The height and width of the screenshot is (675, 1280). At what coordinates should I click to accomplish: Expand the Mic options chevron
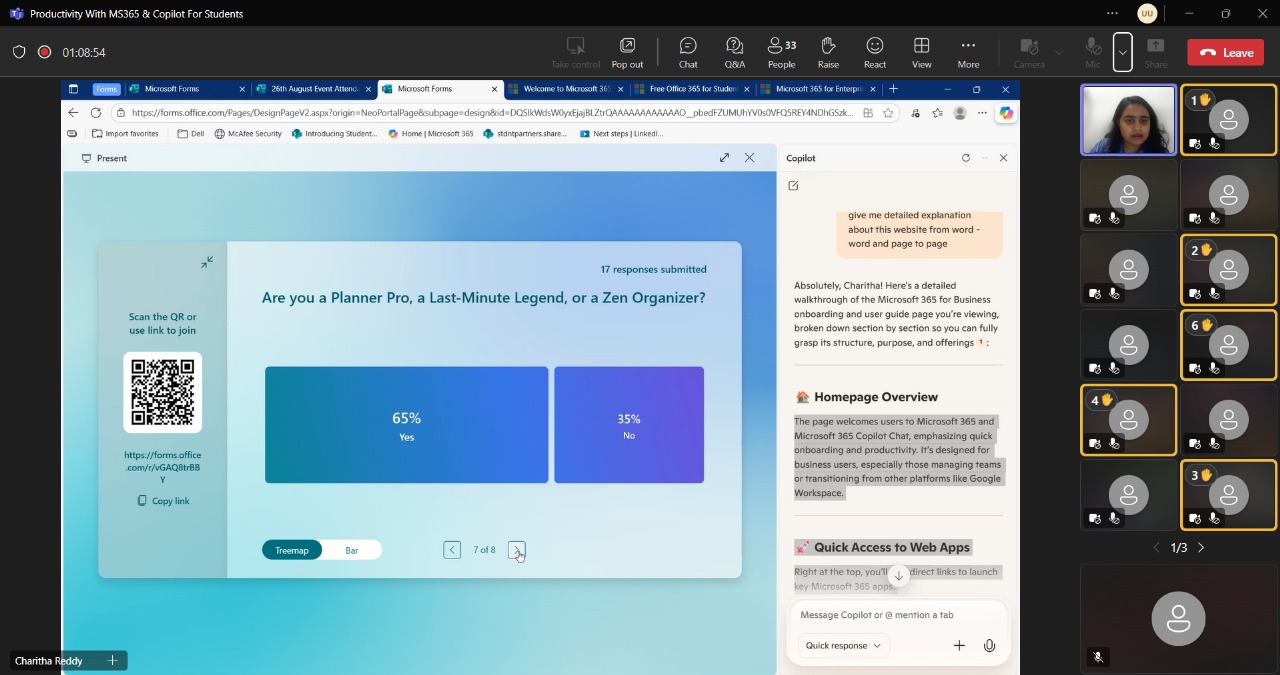point(1122,52)
